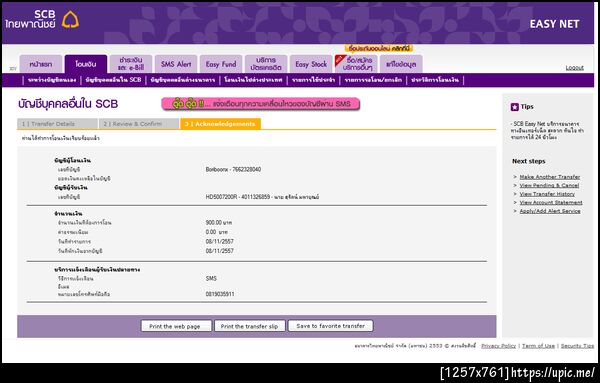Open the ซื้อ/สมัครบริการอื่นๆ tab
The image size is (600, 383).
(x=356, y=64)
